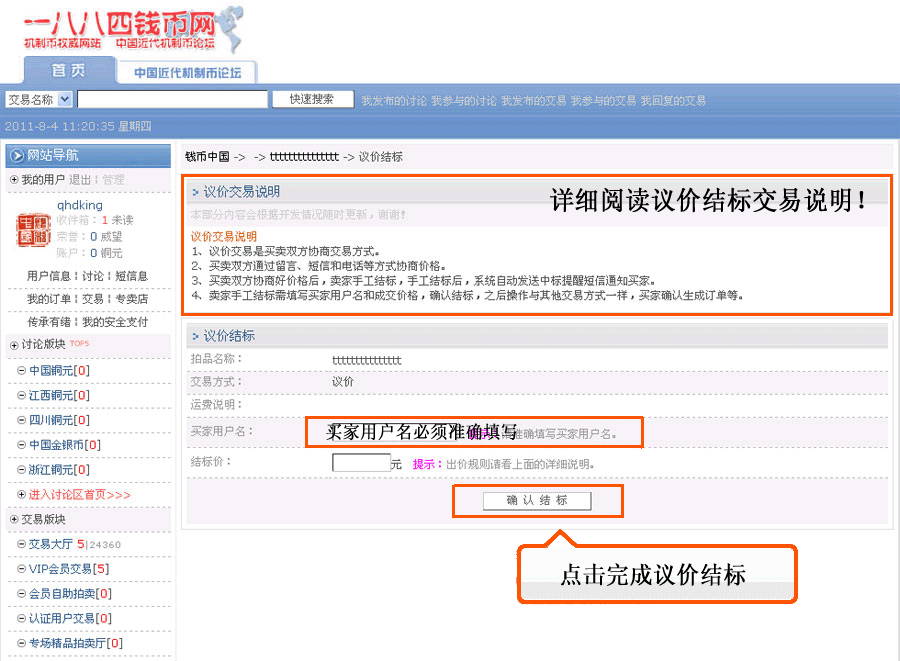The width and height of the screenshot is (900, 661).
Task: Switch to the 首页 tab
Action: tap(68, 71)
